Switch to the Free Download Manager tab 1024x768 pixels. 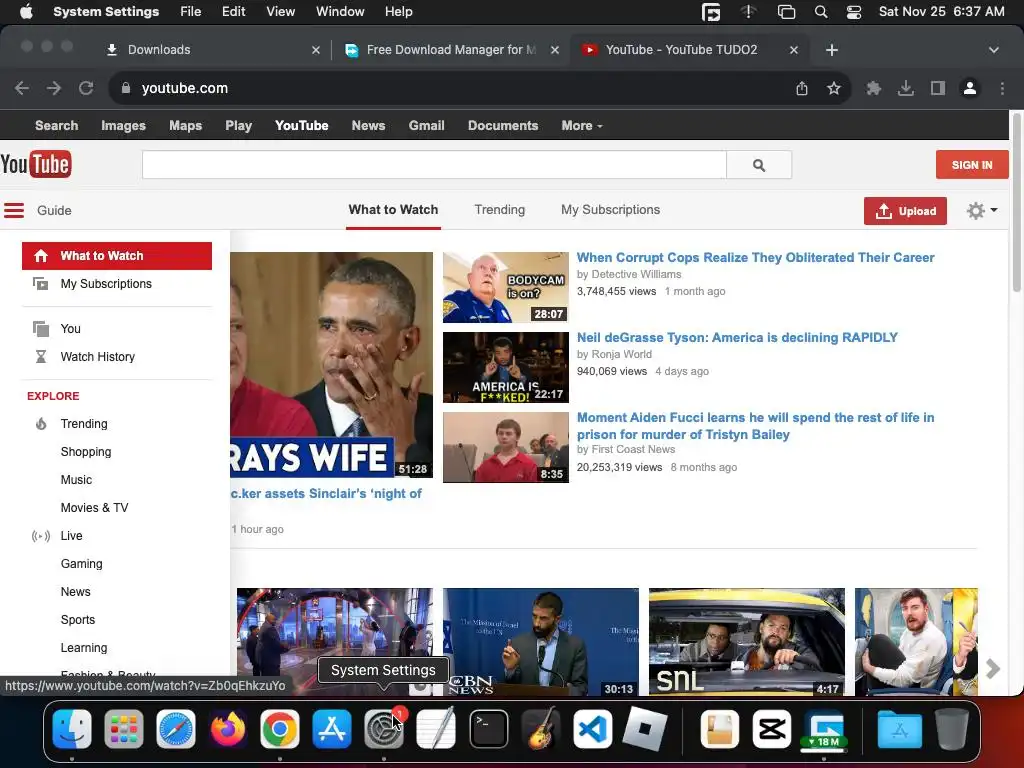click(451, 50)
